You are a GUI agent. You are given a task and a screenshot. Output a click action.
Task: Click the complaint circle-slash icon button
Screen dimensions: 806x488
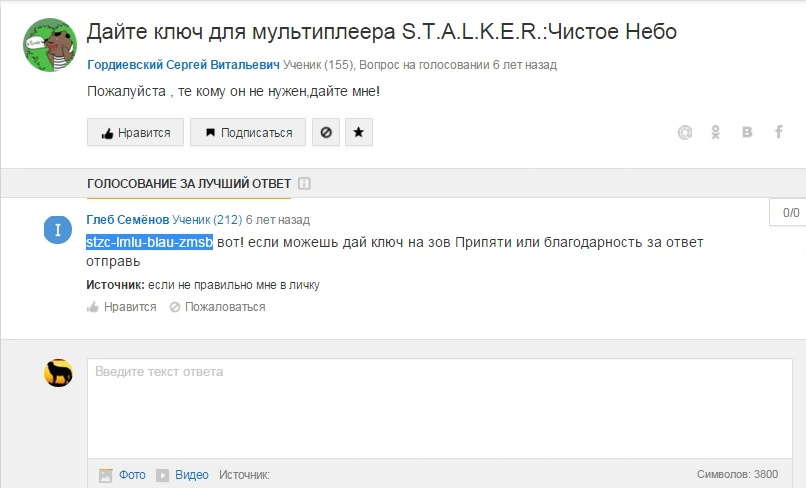pyautogui.click(x=326, y=132)
